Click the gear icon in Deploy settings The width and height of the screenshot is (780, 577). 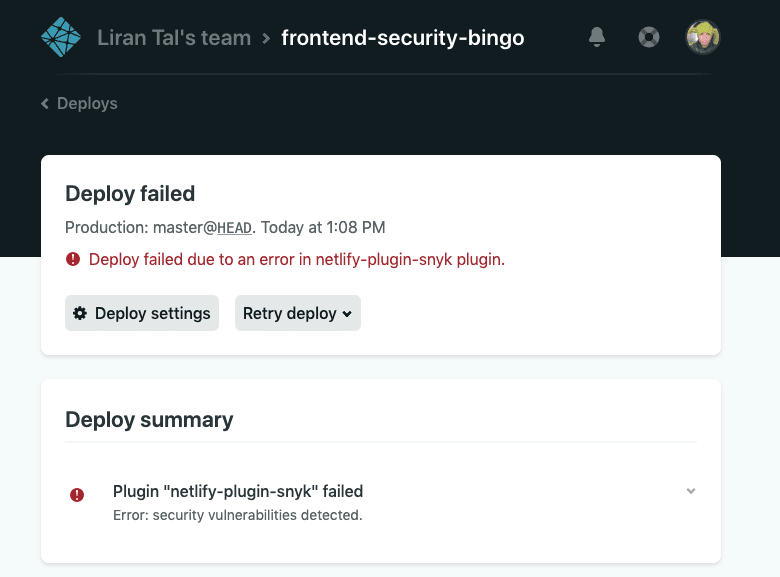pyautogui.click(x=80, y=313)
